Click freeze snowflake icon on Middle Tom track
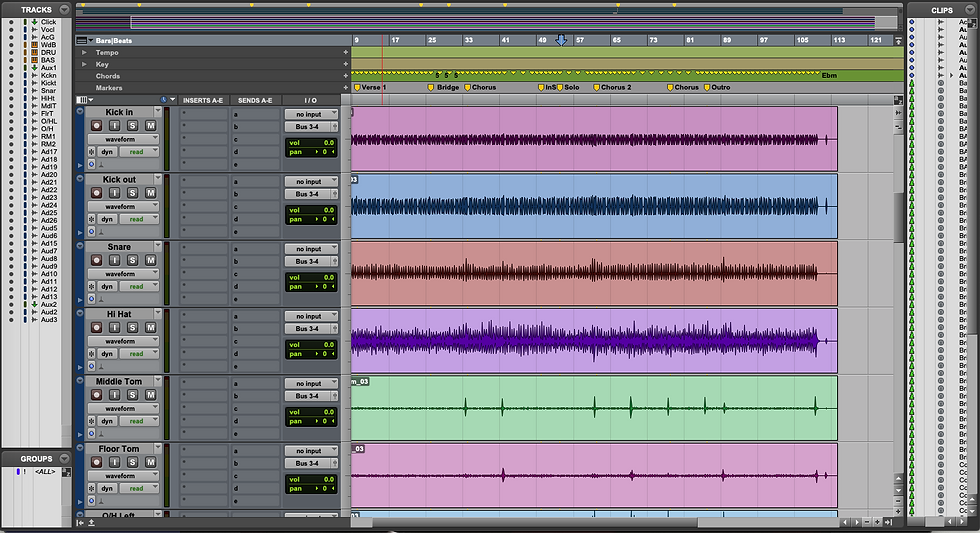Screen dimensions: 980x533 click(x=91, y=421)
